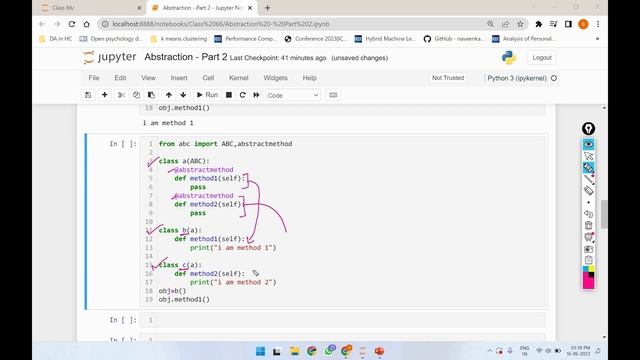Viewport: 640px width, 360px height.
Task: Paste cells below icon
Action: click(x=151, y=95)
